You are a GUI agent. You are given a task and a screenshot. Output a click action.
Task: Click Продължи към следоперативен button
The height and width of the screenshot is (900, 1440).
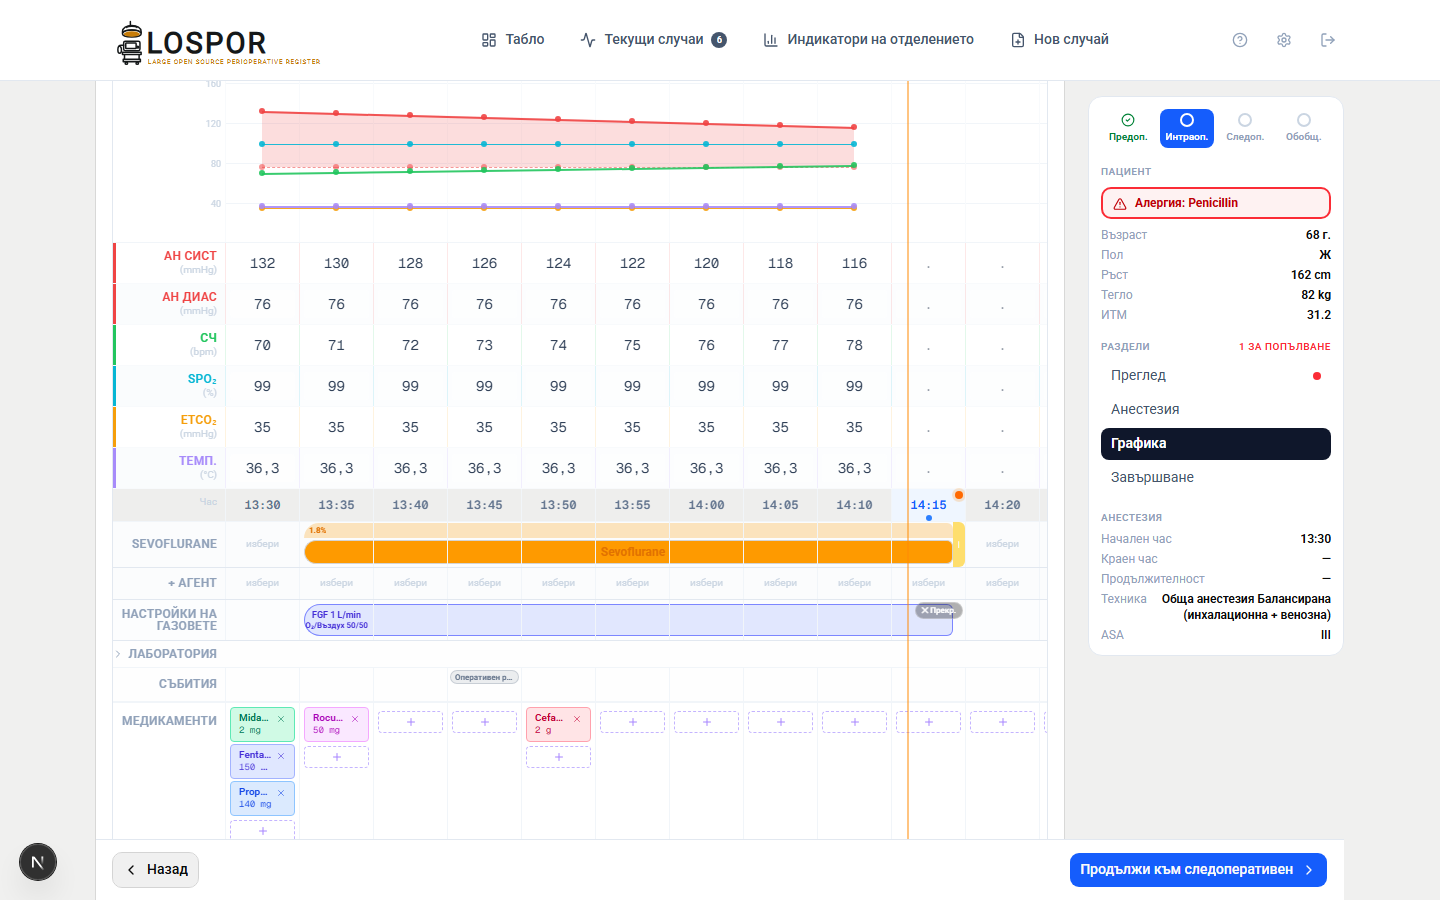pyautogui.click(x=1198, y=870)
